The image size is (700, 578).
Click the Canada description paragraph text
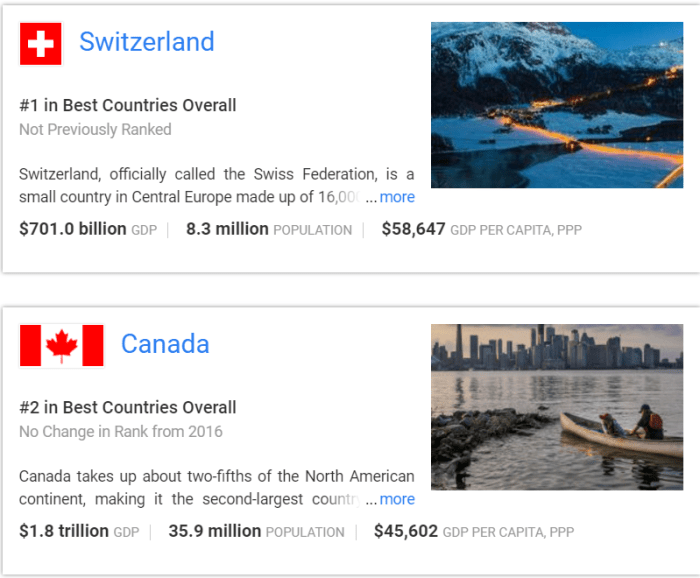(x=200, y=487)
